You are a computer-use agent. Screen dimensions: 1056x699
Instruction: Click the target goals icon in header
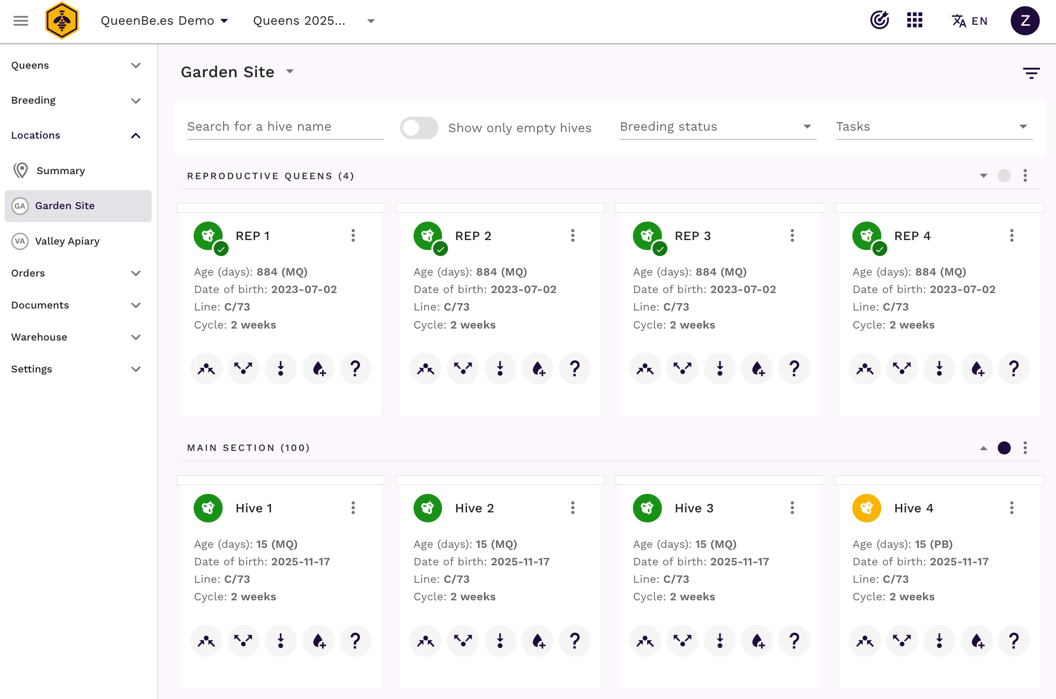tap(879, 20)
